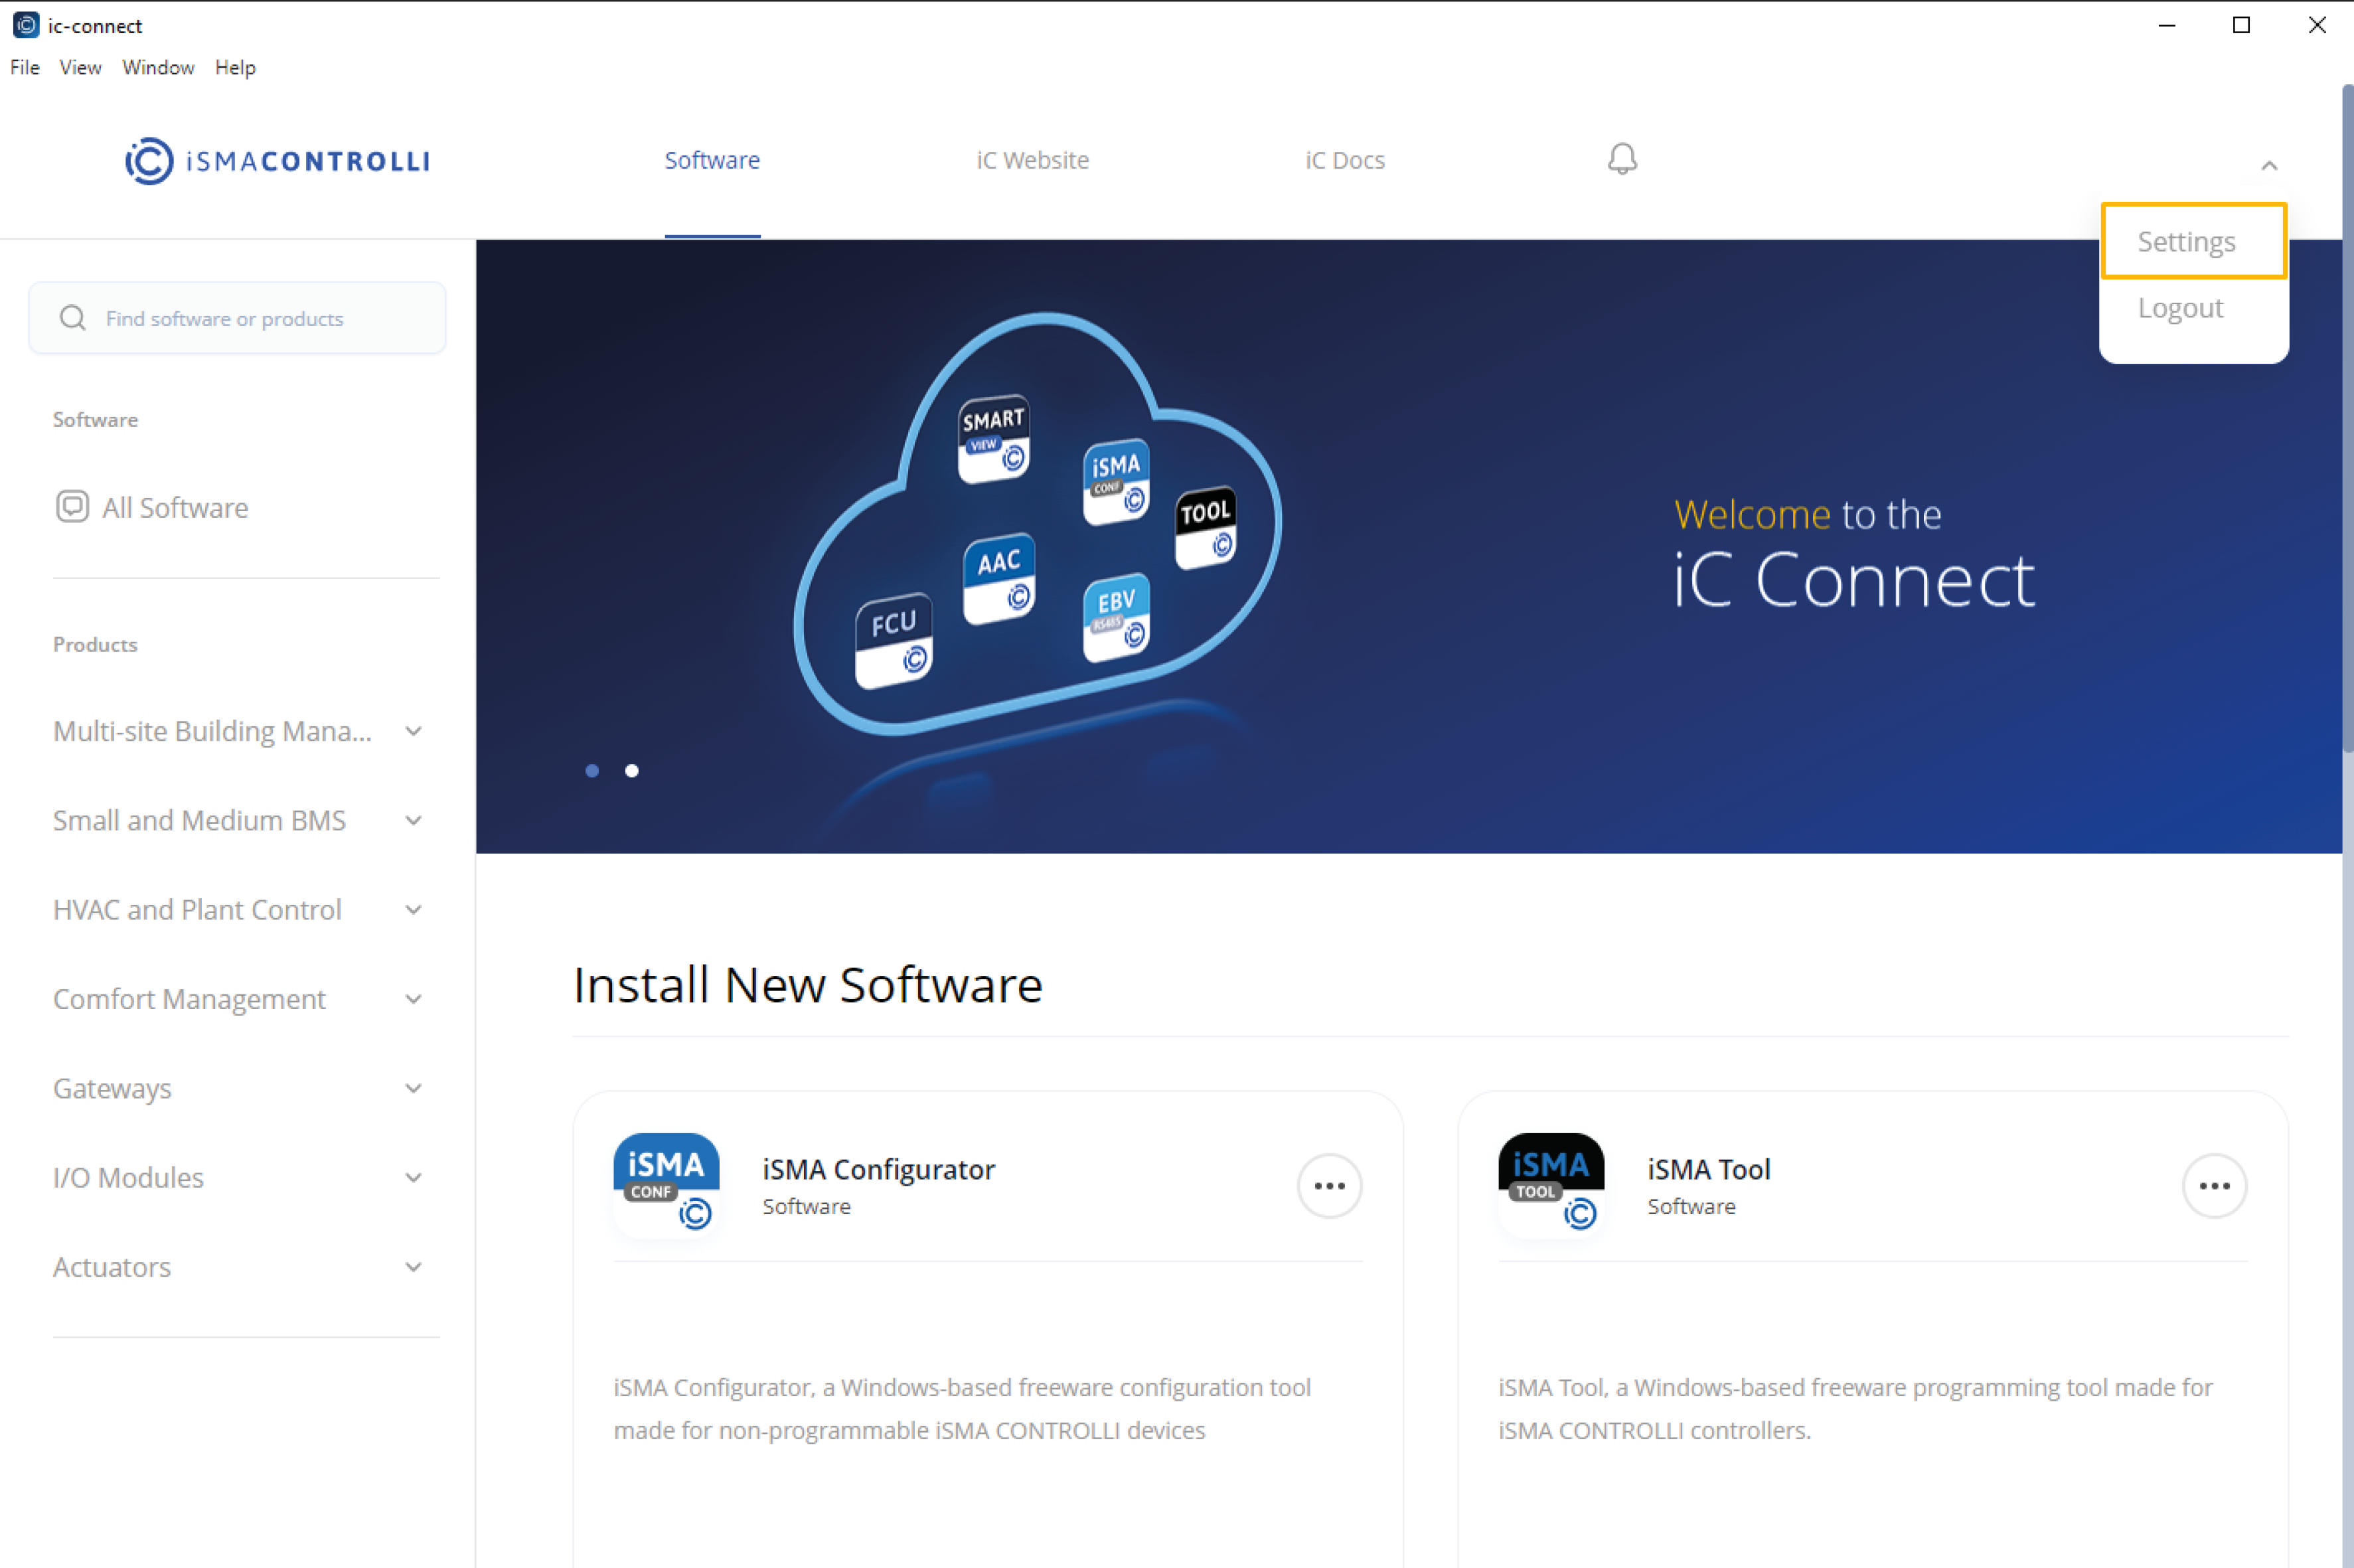This screenshot has width=2354, height=1568.
Task: Expand the Gateways category
Action: (x=413, y=1088)
